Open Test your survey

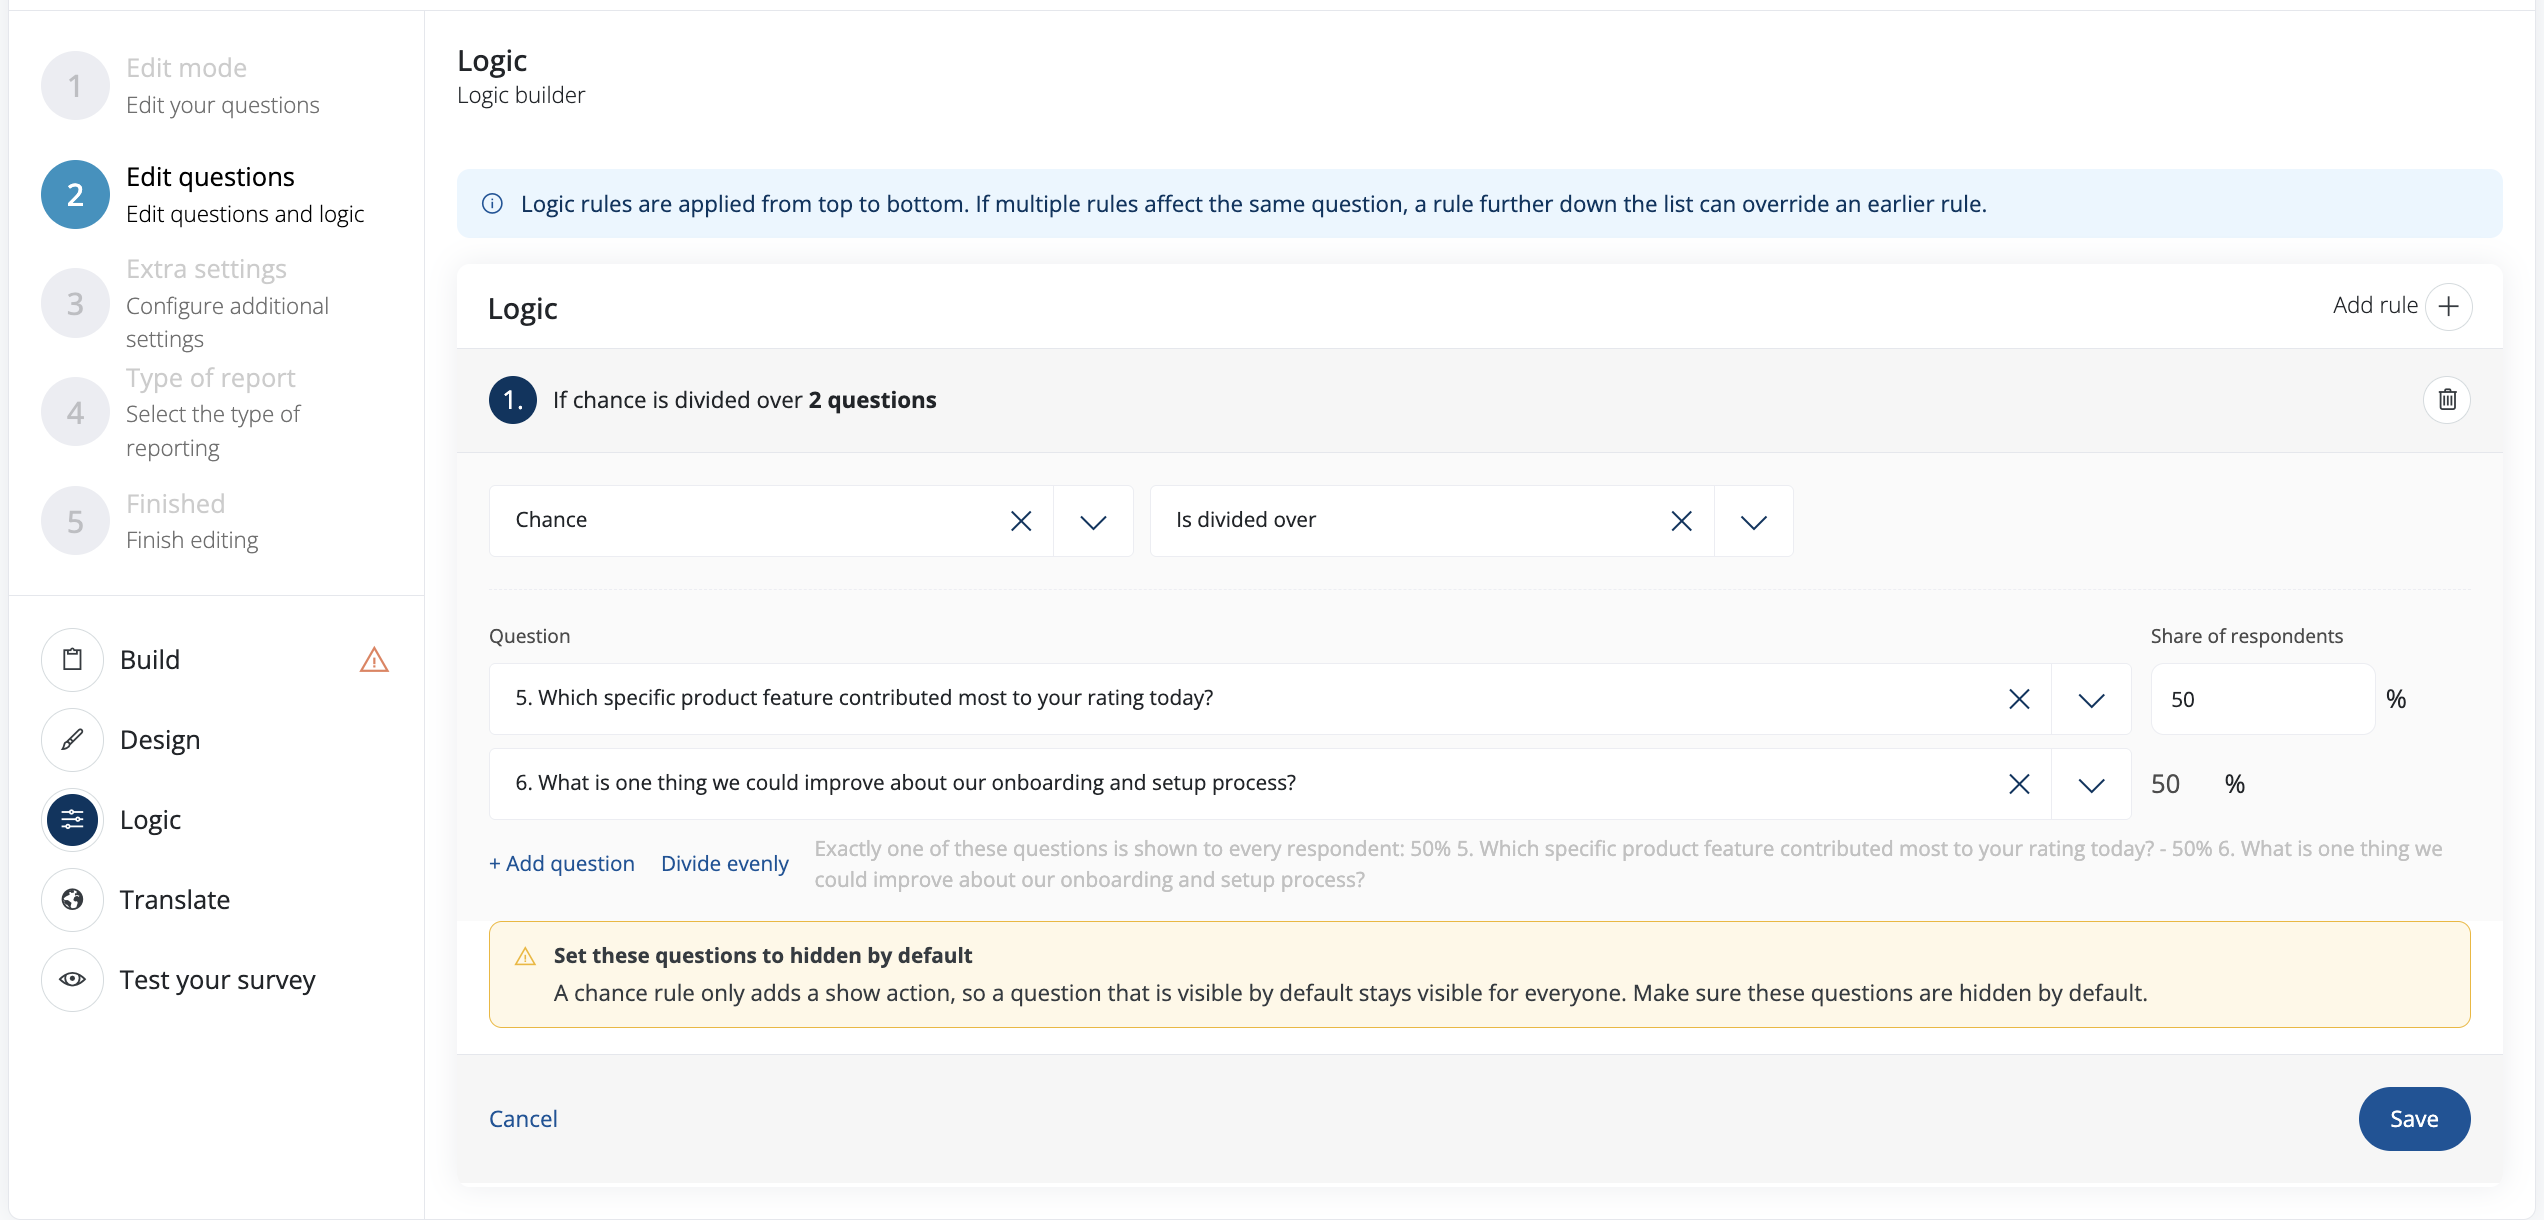(x=218, y=980)
